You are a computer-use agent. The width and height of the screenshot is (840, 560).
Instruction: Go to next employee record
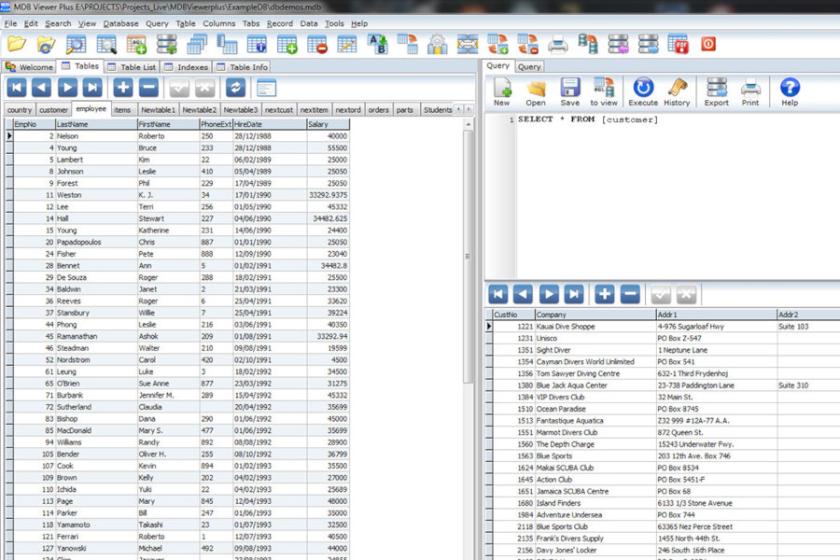coord(67,87)
